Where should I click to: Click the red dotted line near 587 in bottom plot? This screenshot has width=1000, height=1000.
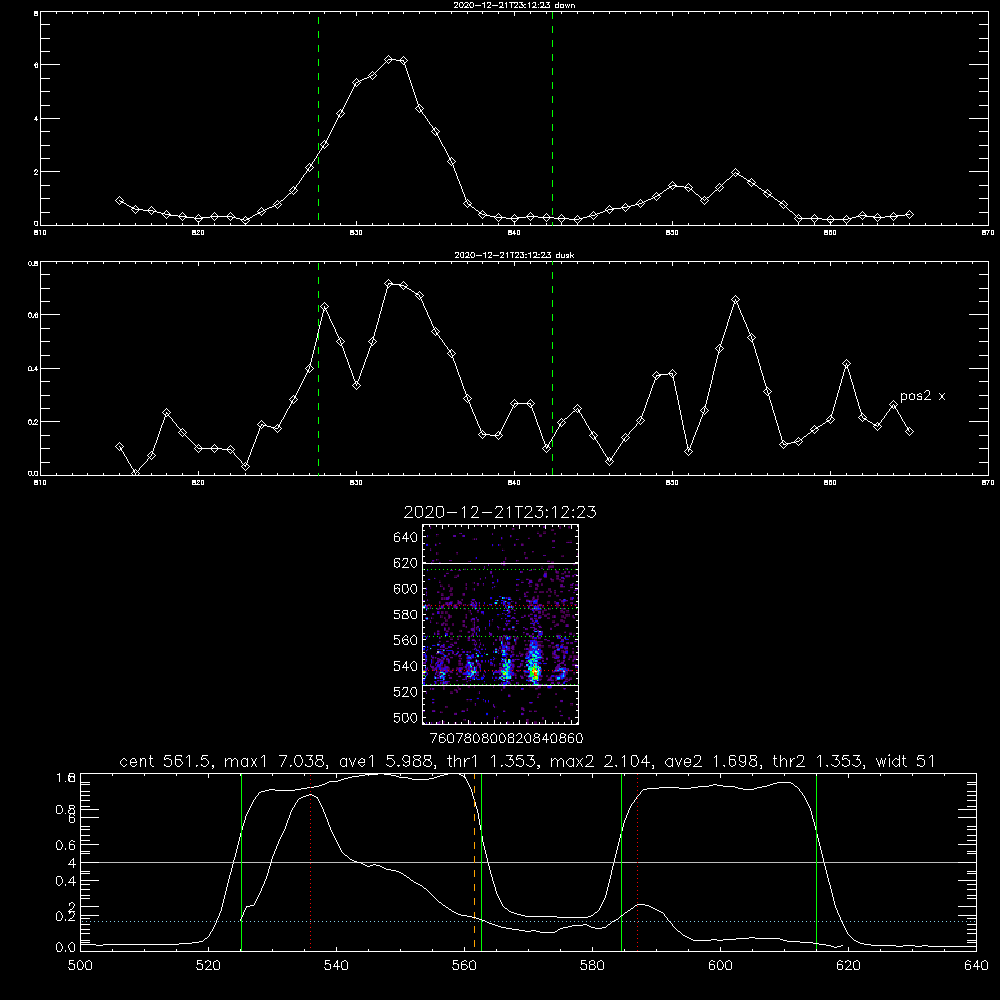637,861
